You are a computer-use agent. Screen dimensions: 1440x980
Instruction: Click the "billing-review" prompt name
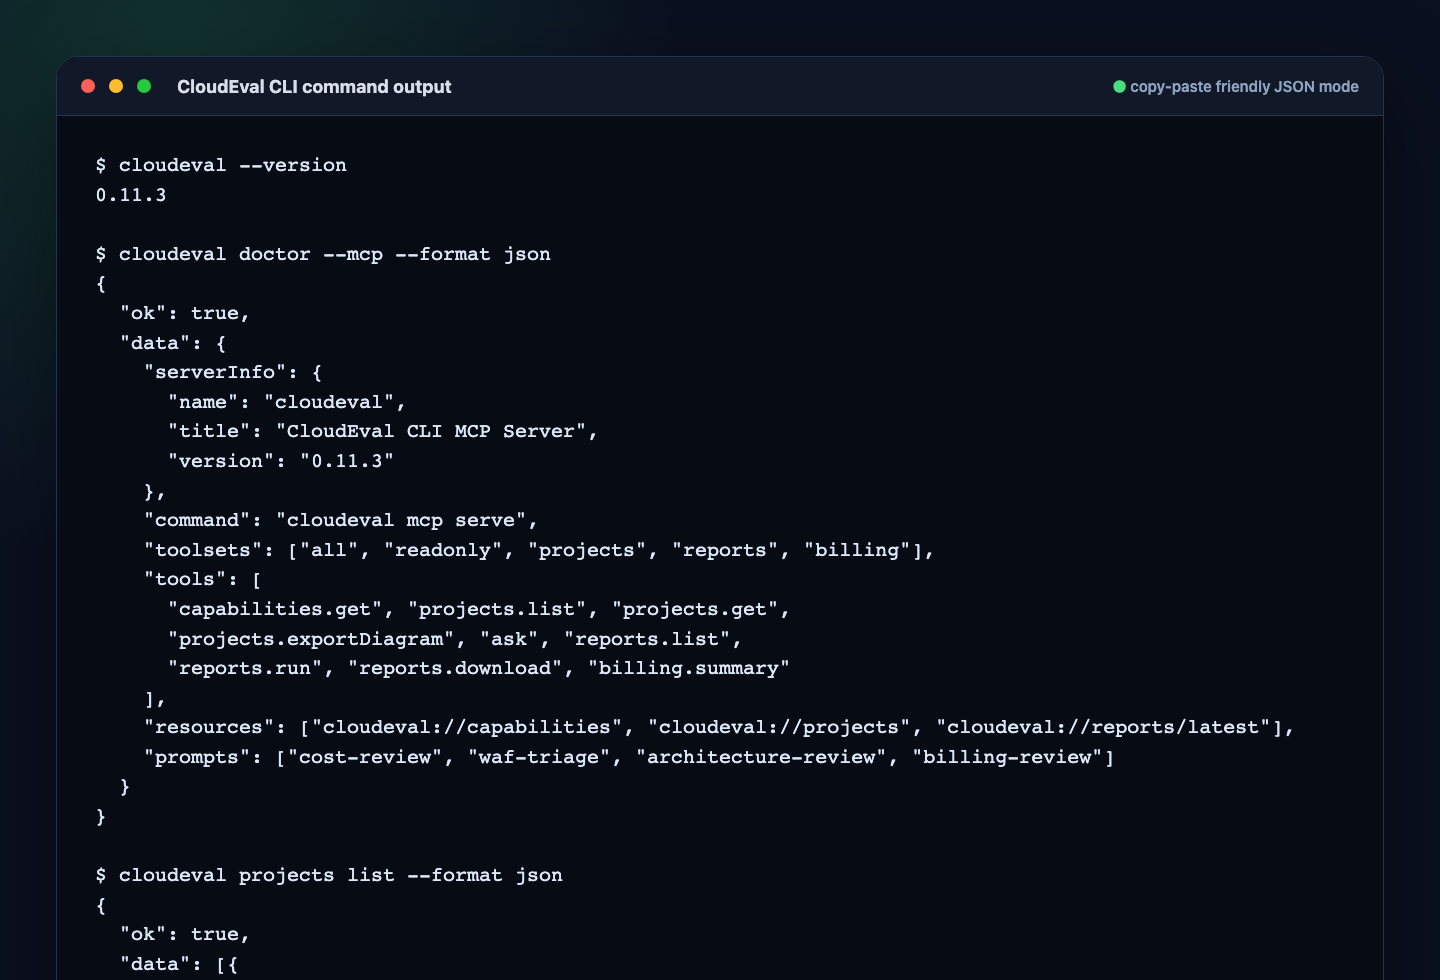pyautogui.click(x=1007, y=757)
